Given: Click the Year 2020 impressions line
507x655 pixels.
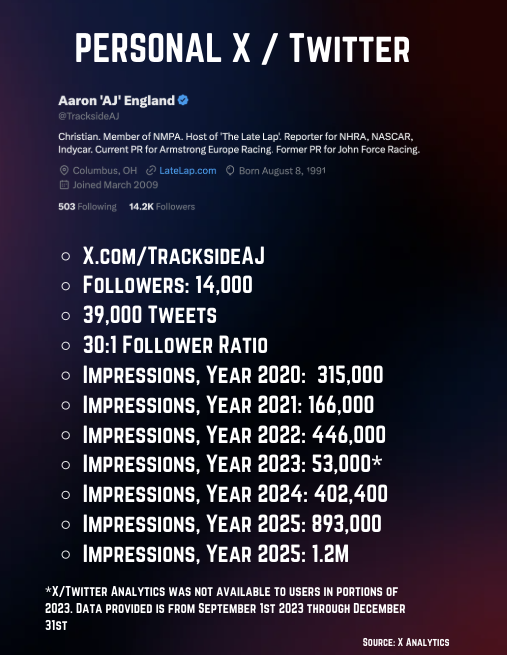Looking at the screenshot, I should 233,374.
